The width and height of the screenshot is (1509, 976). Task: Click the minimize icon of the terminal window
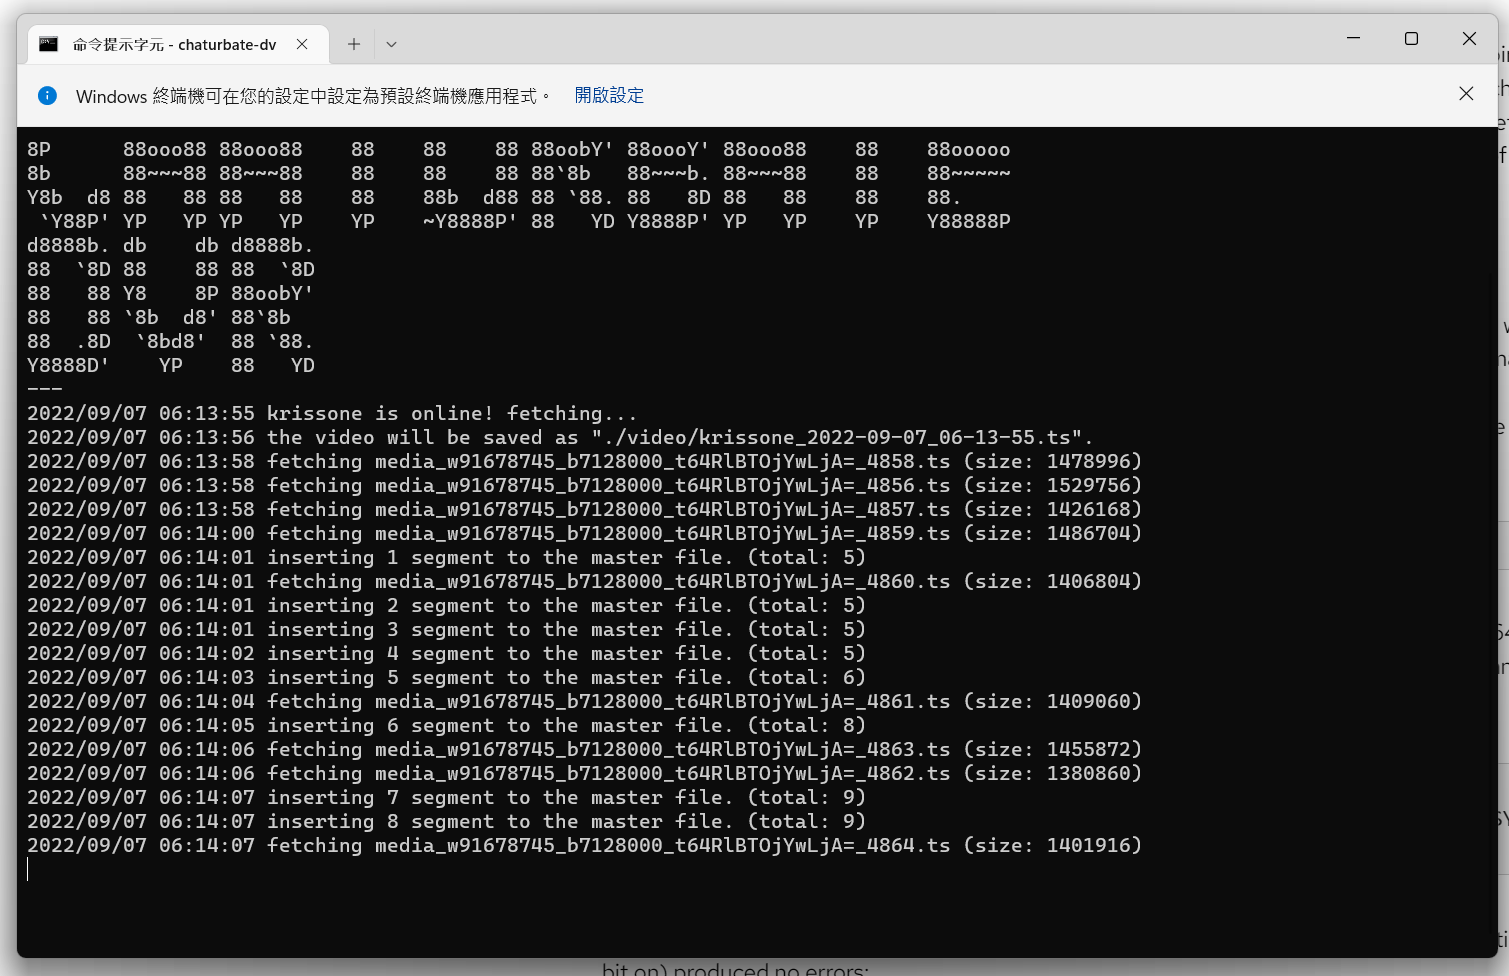1353,38
